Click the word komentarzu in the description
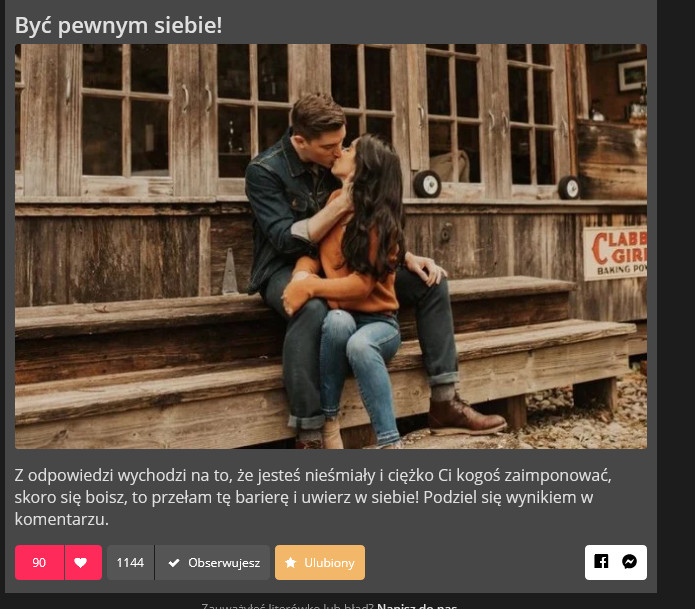The width and height of the screenshot is (695, 609). pos(62,519)
